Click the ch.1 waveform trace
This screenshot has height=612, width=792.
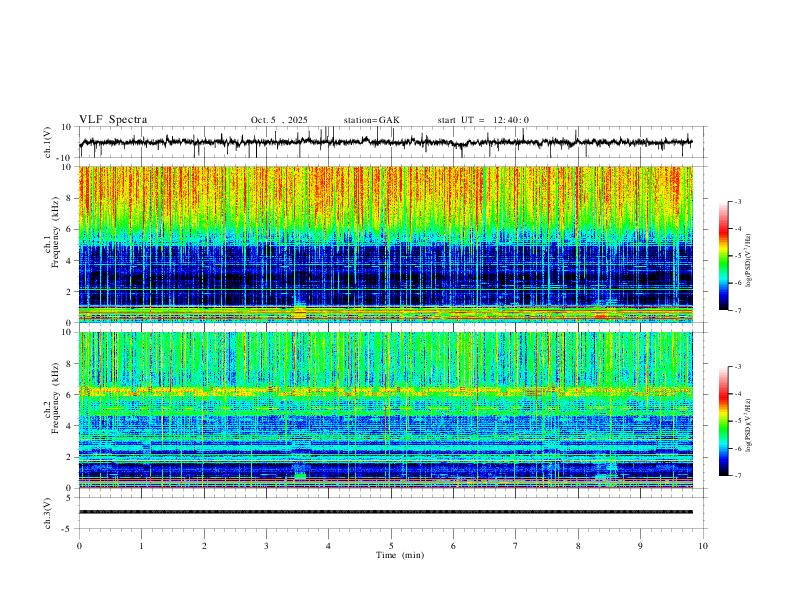(x=385, y=142)
